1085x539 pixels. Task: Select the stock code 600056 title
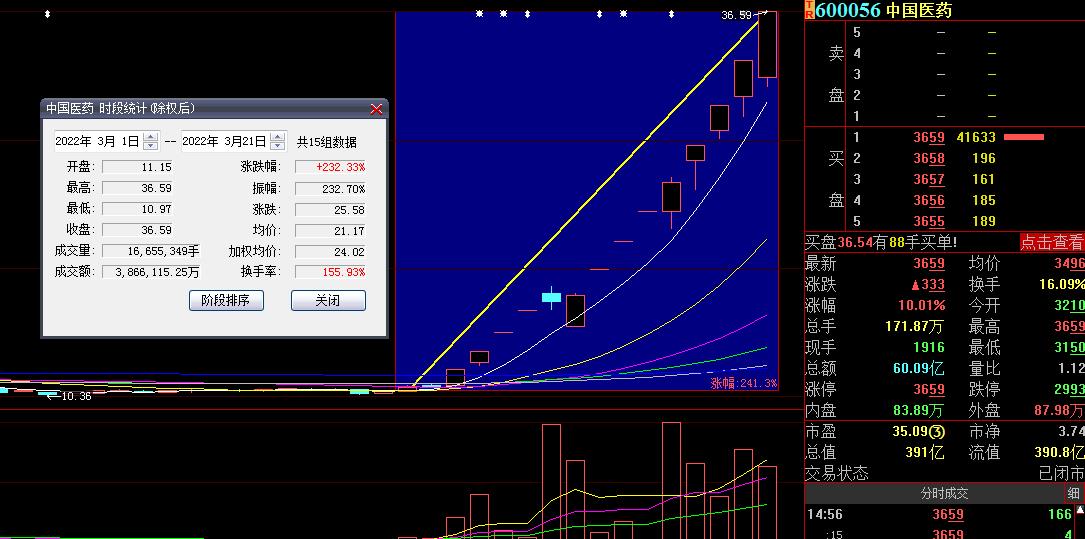click(848, 10)
